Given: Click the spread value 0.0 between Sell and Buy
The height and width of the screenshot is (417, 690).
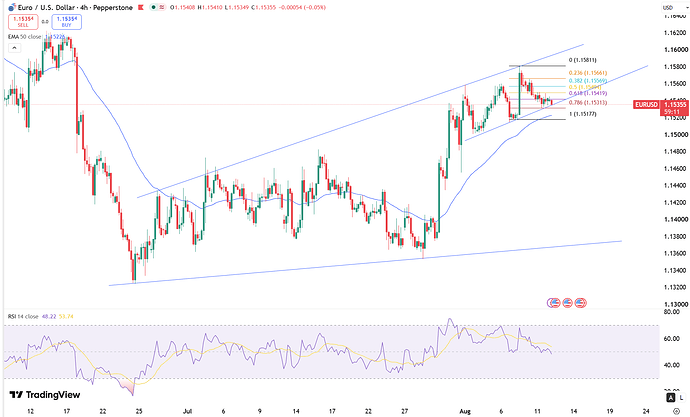Looking at the screenshot, I should pyautogui.click(x=45, y=22).
